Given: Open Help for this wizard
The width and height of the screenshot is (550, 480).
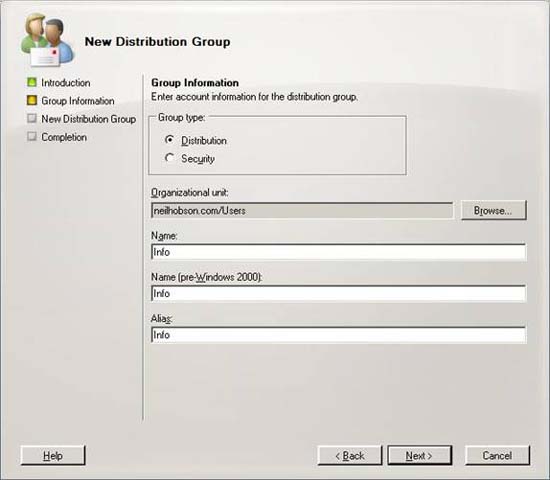Looking at the screenshot, I should click(x=53, y=455).
